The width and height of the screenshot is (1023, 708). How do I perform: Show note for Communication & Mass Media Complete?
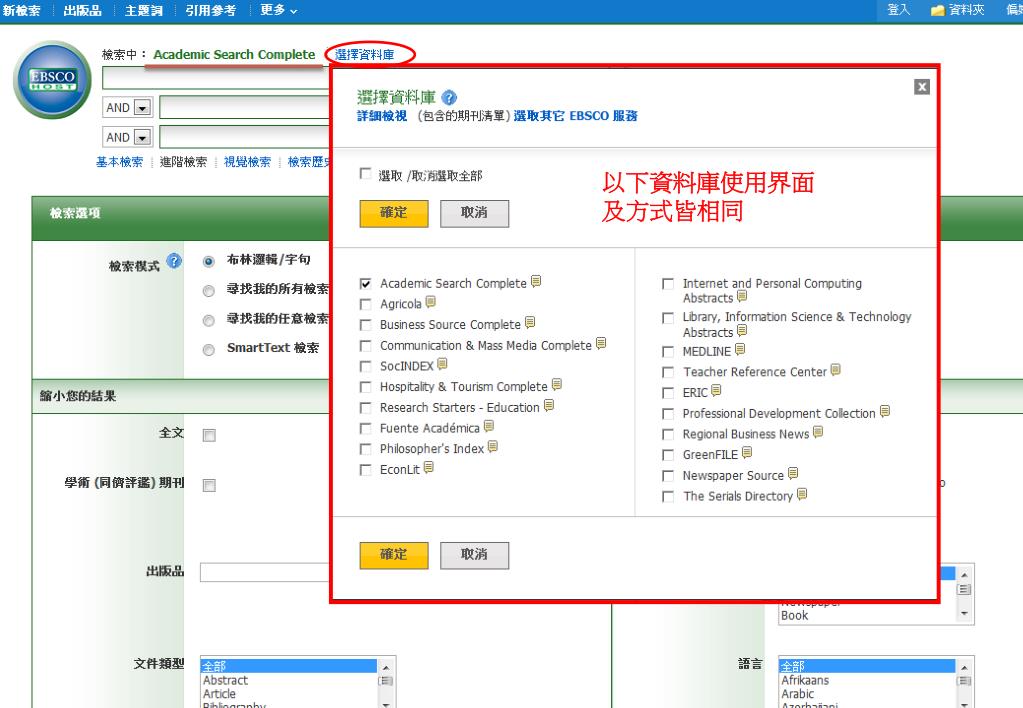click(601, 343)
